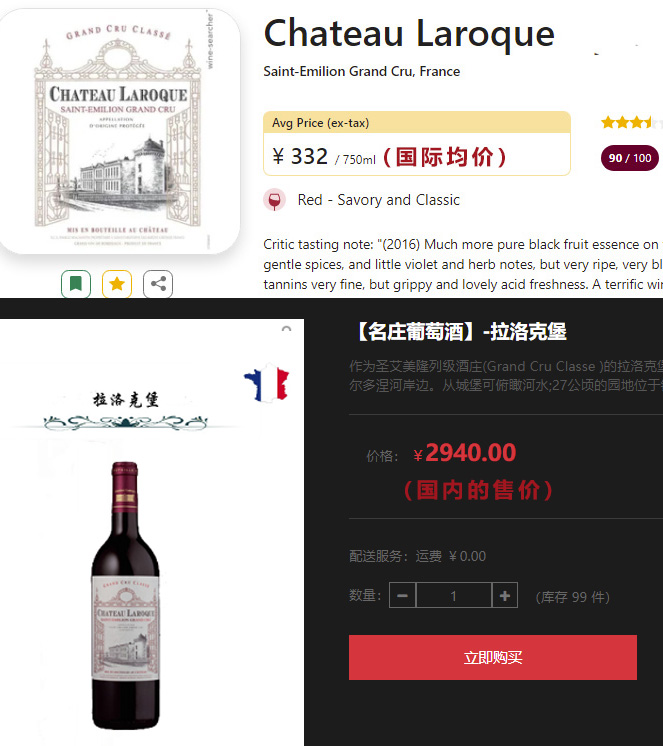The width and height of the screenshot is (663, 746).
Task: Click the ¥2940.00 price text
Action: [465, 453]
